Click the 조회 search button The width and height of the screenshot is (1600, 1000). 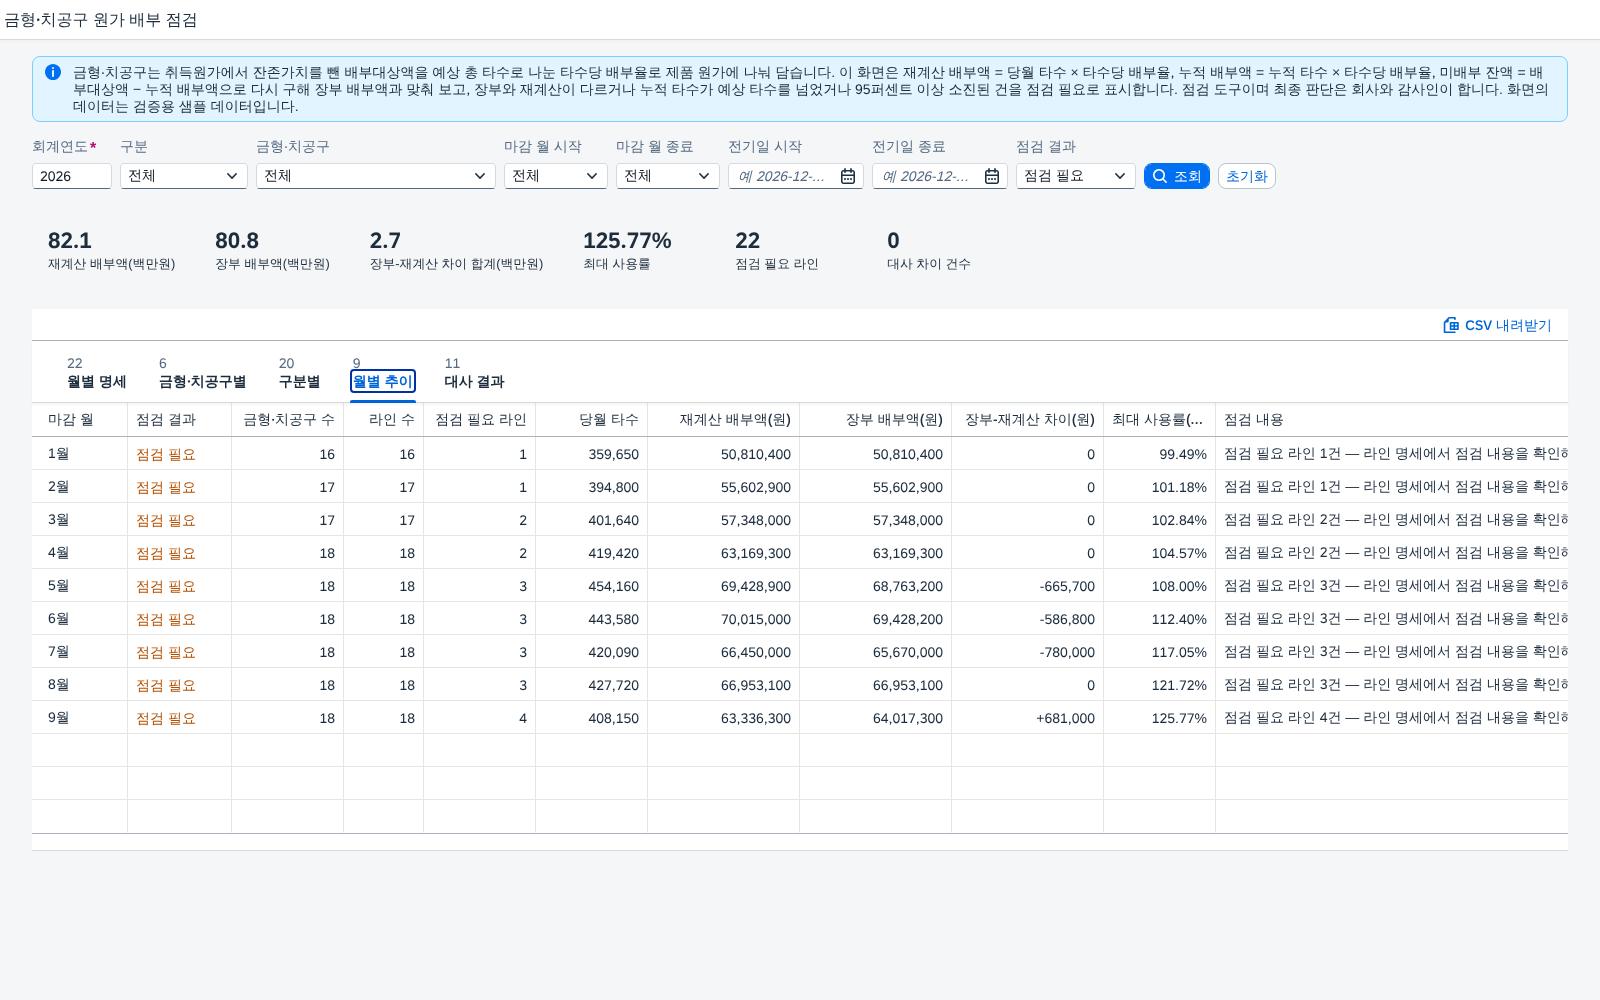[1177, 176]
